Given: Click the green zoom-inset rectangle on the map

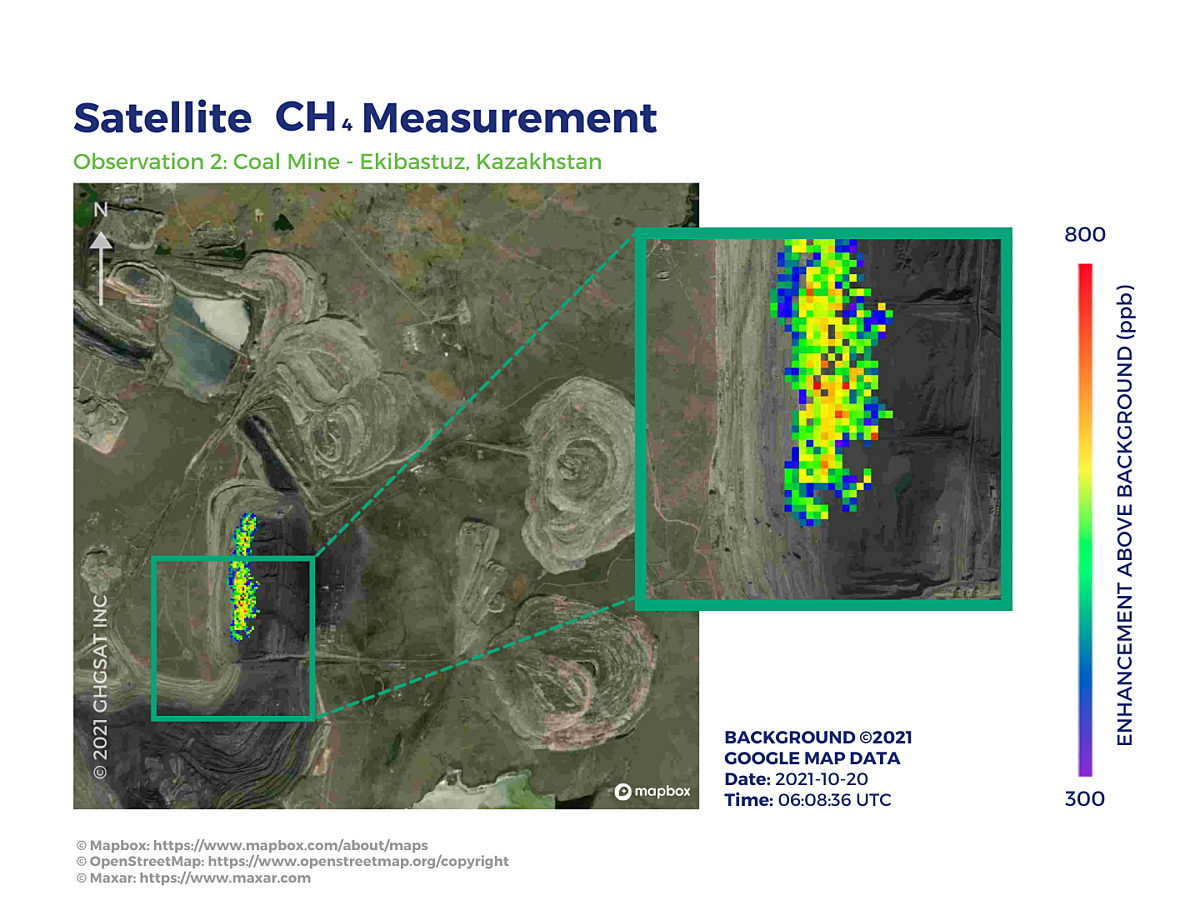Looking at the screenshot, I should coord(235,637).
